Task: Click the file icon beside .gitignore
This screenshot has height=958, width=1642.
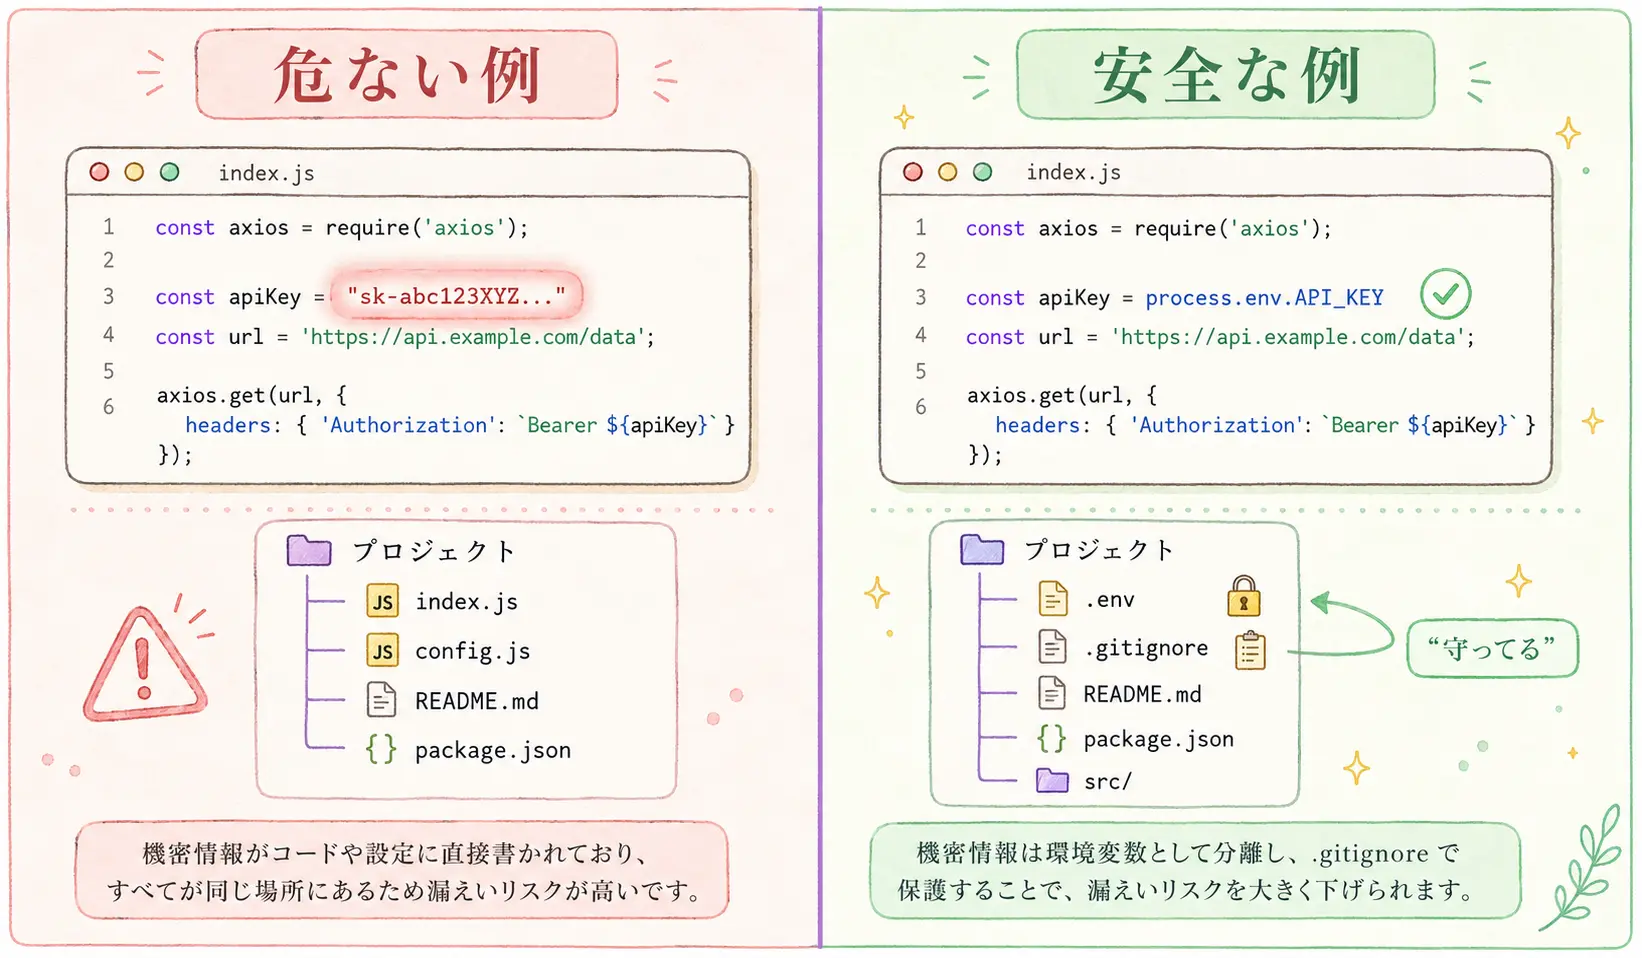Action: (x=1053, y=646)
